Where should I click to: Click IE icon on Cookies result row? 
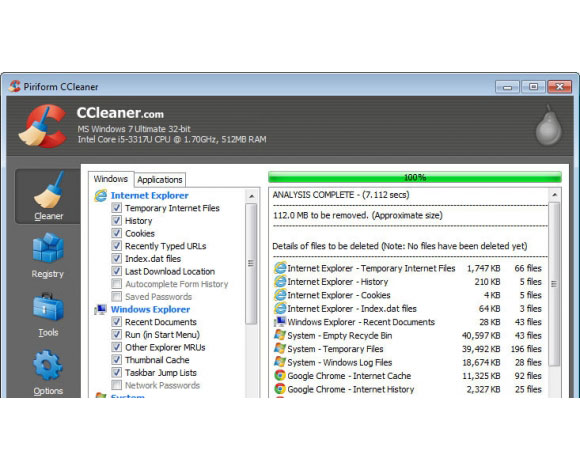280,295
